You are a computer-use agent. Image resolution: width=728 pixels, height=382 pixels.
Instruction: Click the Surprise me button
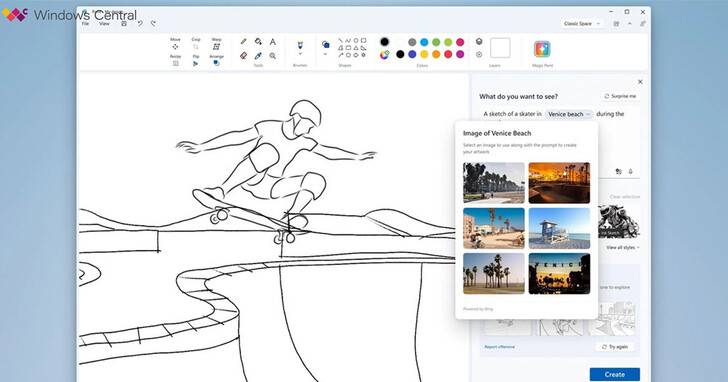(x=620, y=96)
